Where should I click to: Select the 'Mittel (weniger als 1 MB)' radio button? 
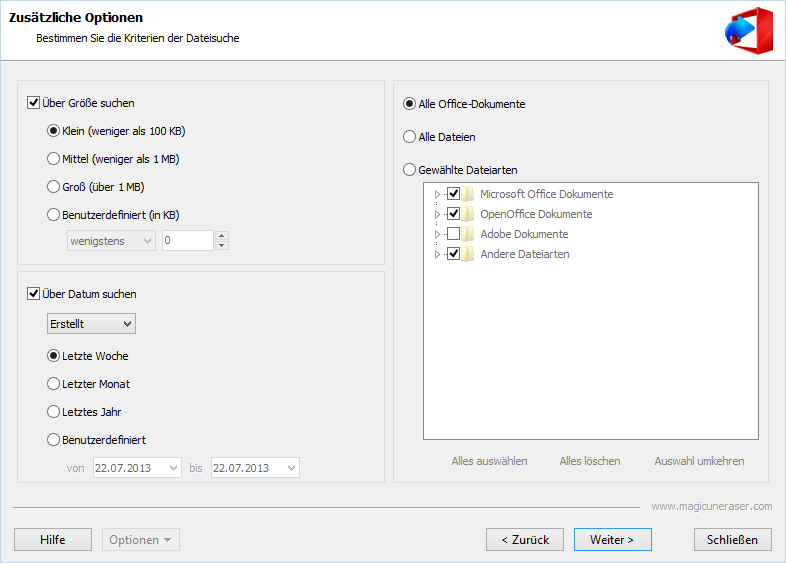pyautogui.click(x=53, y=159)
